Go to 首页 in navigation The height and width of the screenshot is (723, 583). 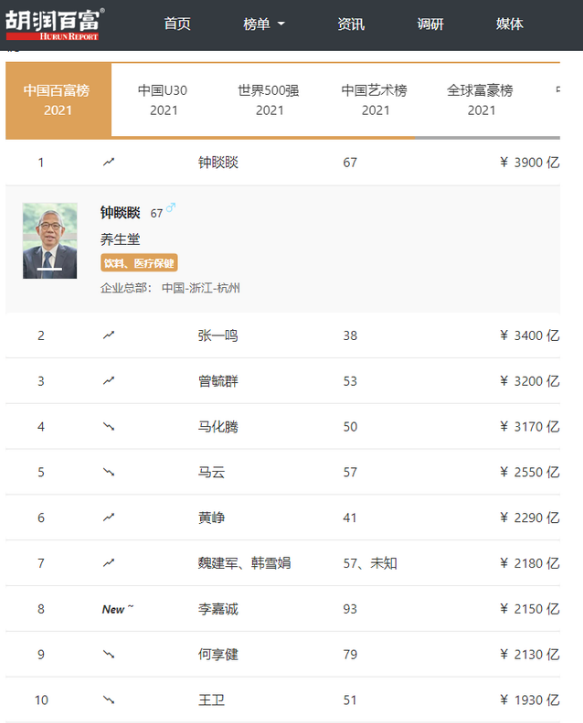177,24
